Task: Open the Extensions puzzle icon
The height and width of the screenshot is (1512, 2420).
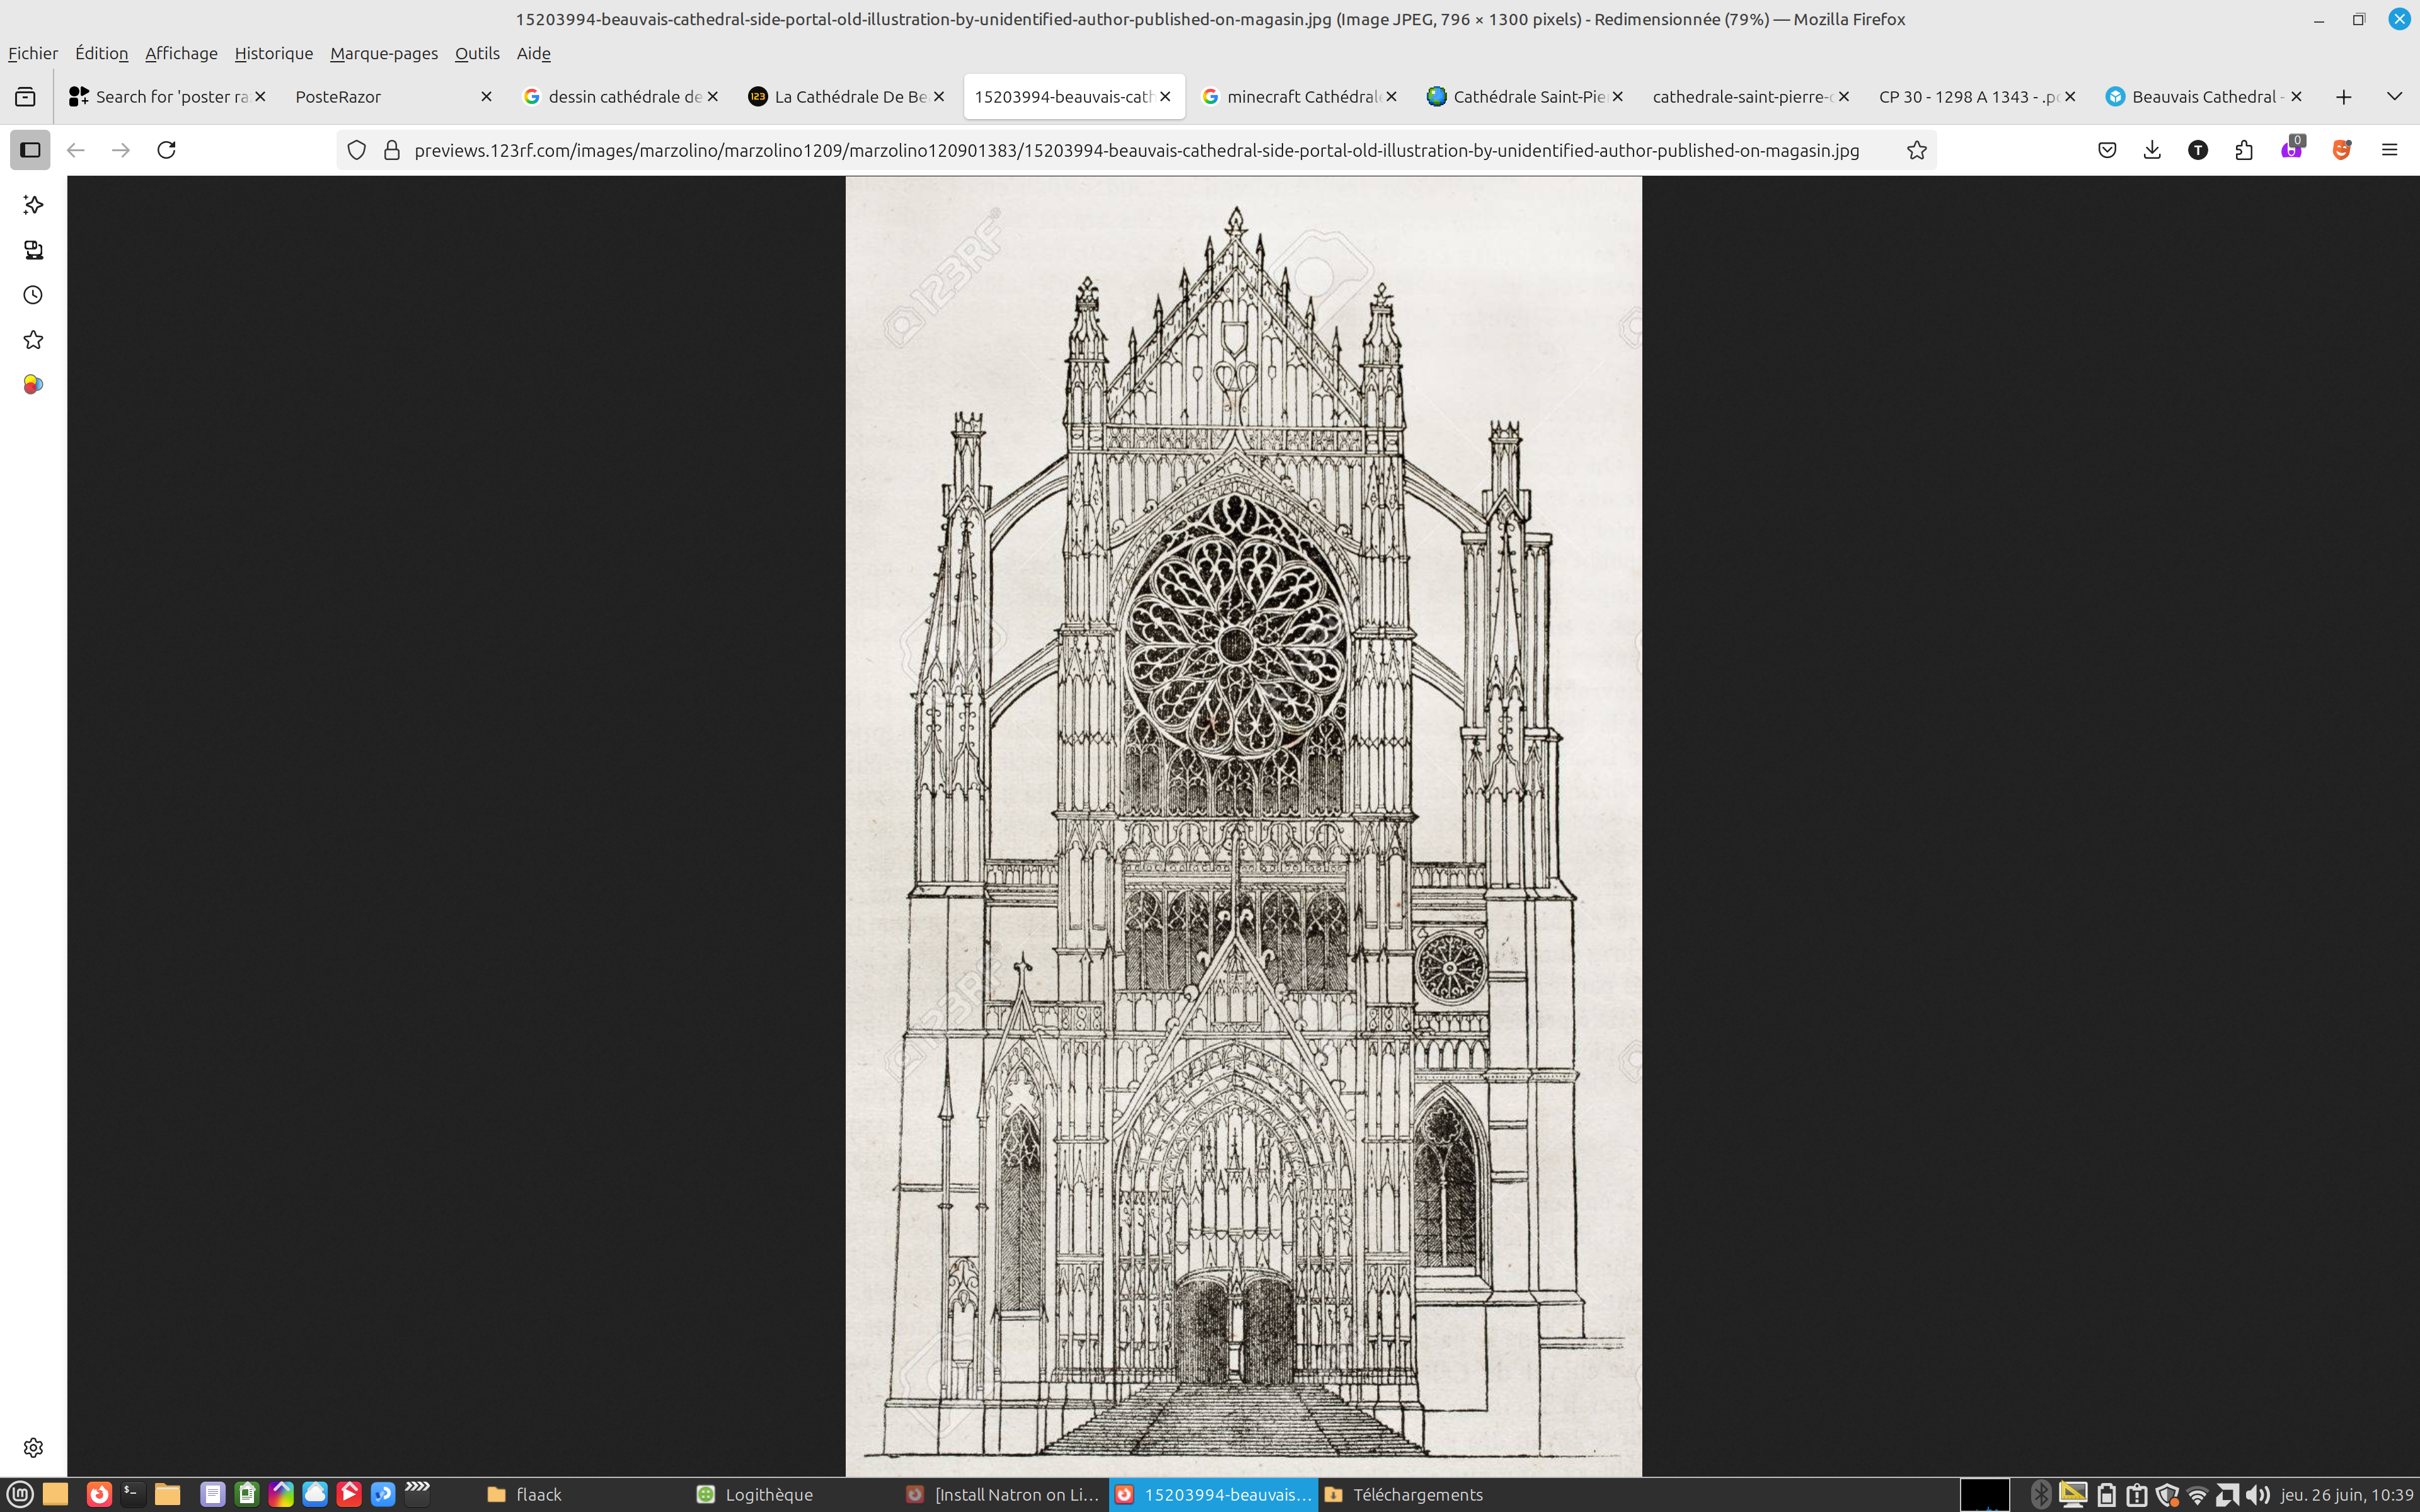Action: [2244, 150]
